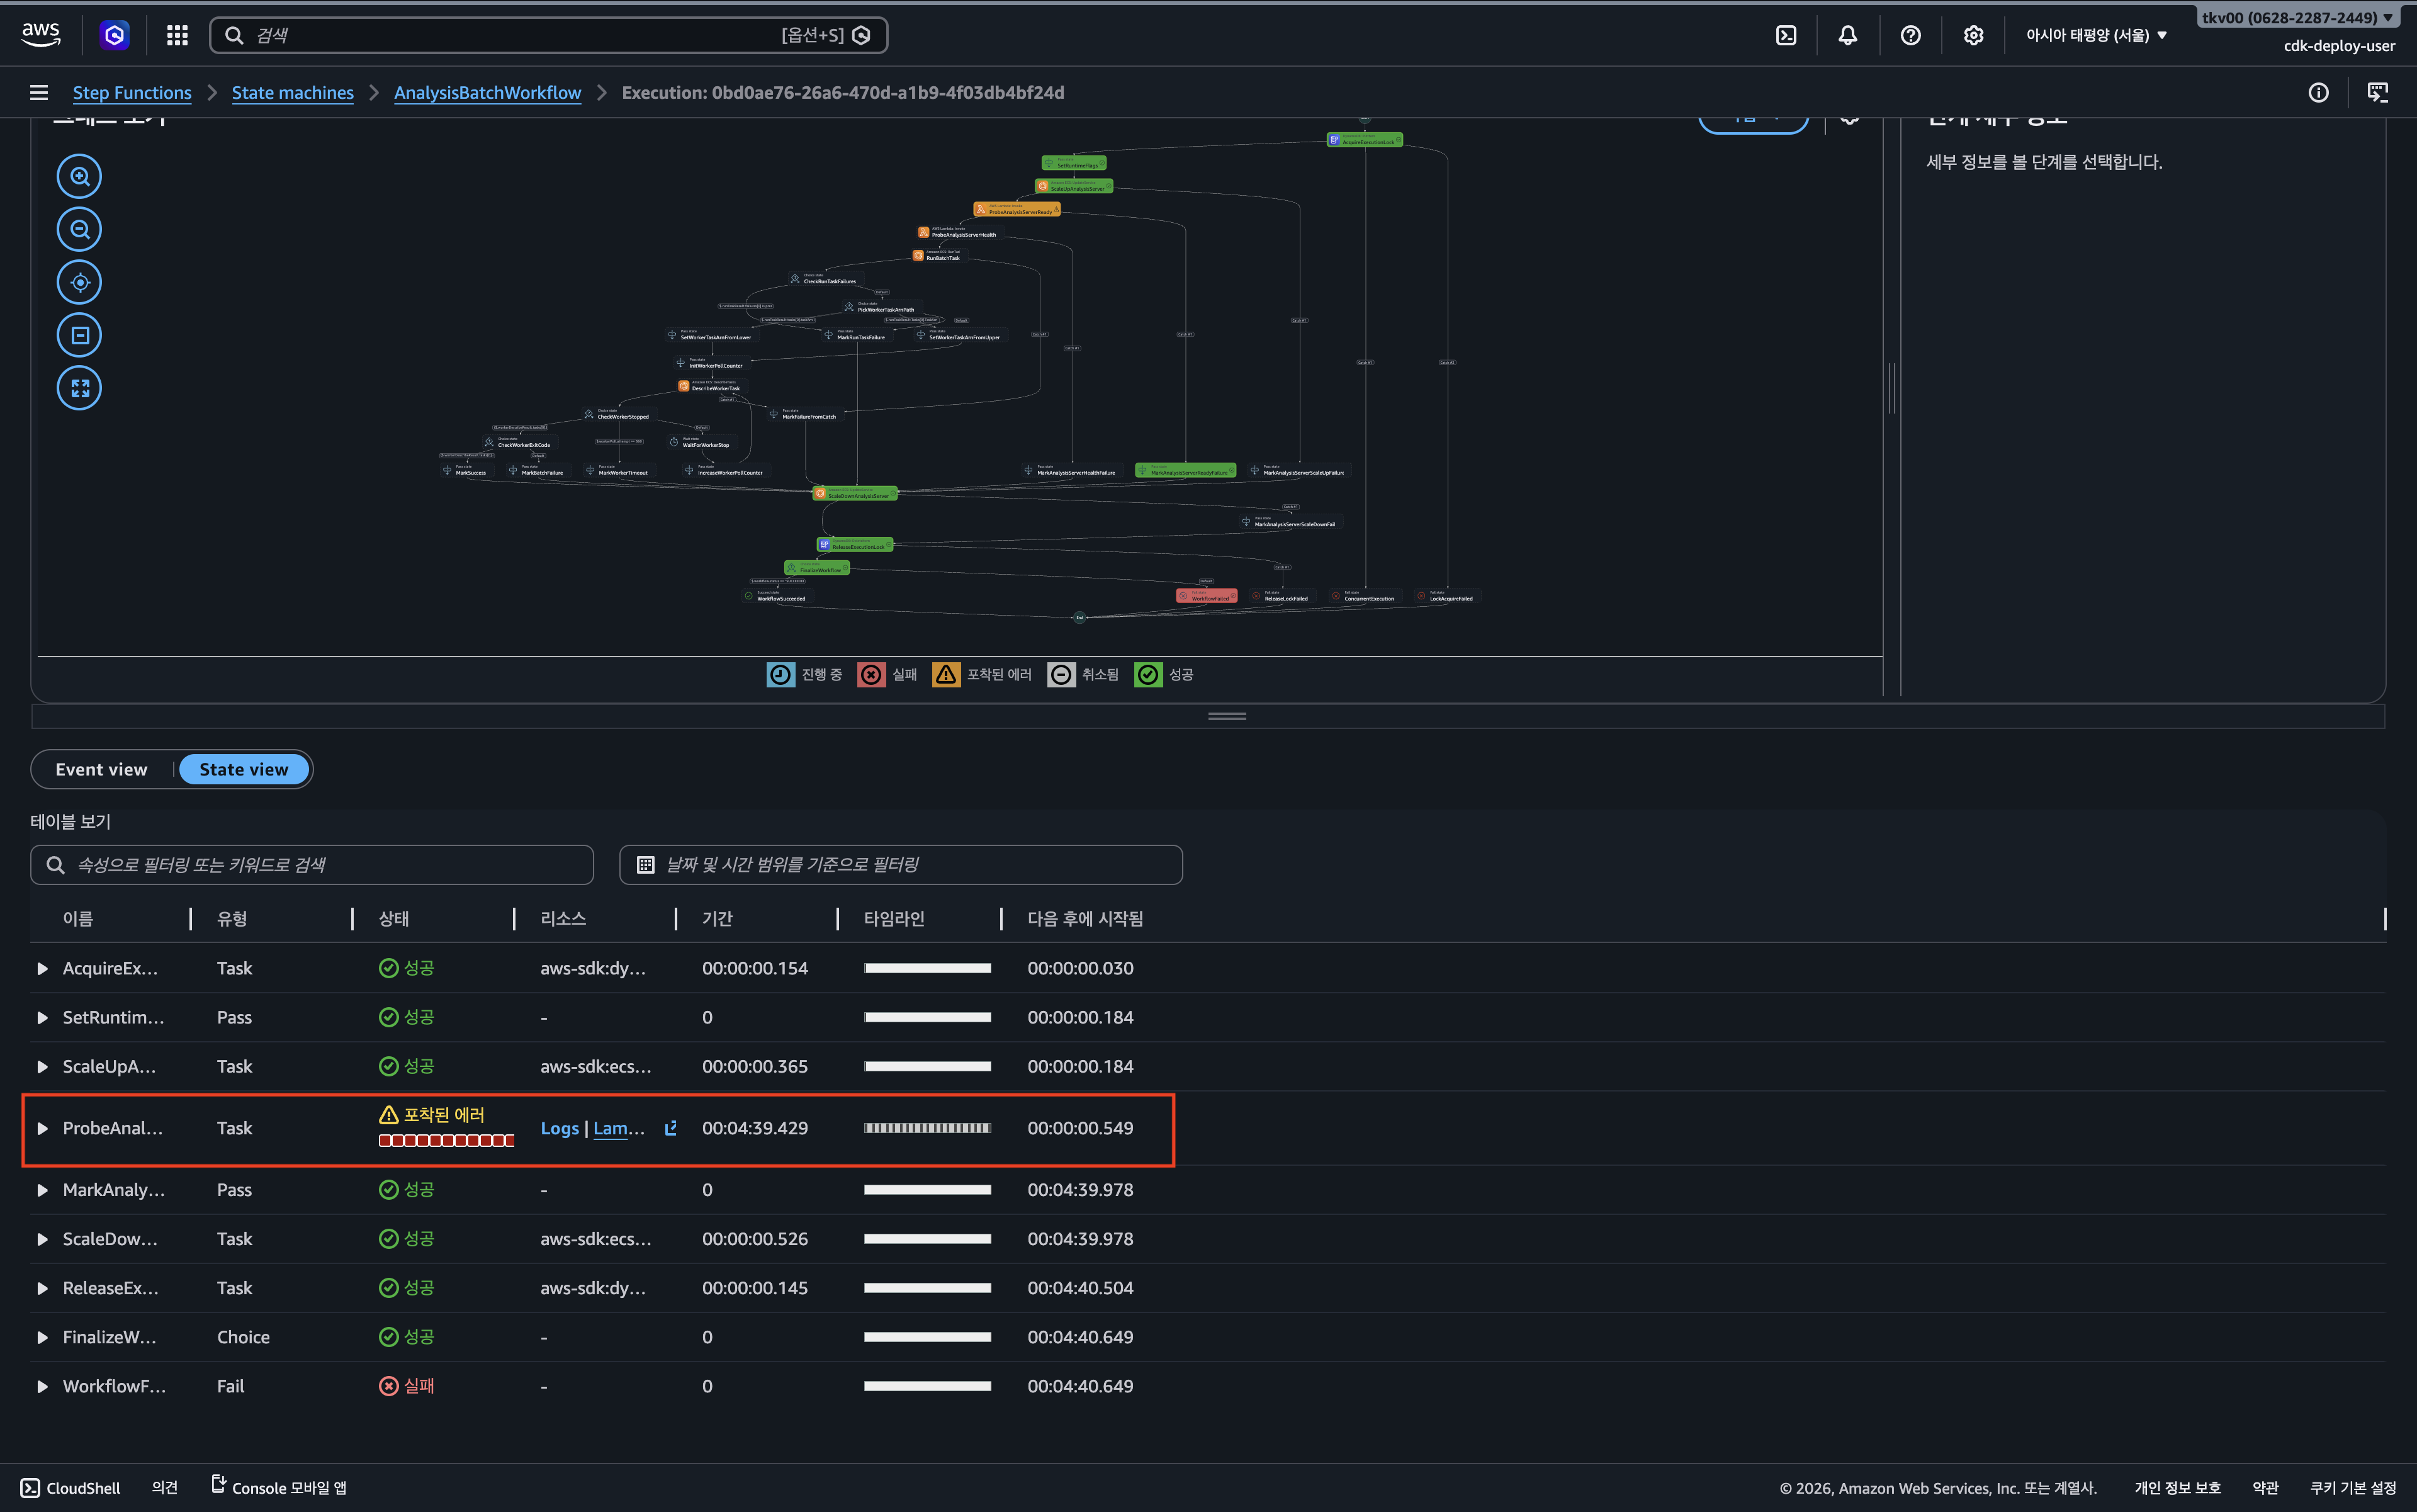
Task: Switch to Event view
Action: coord(101,769)
